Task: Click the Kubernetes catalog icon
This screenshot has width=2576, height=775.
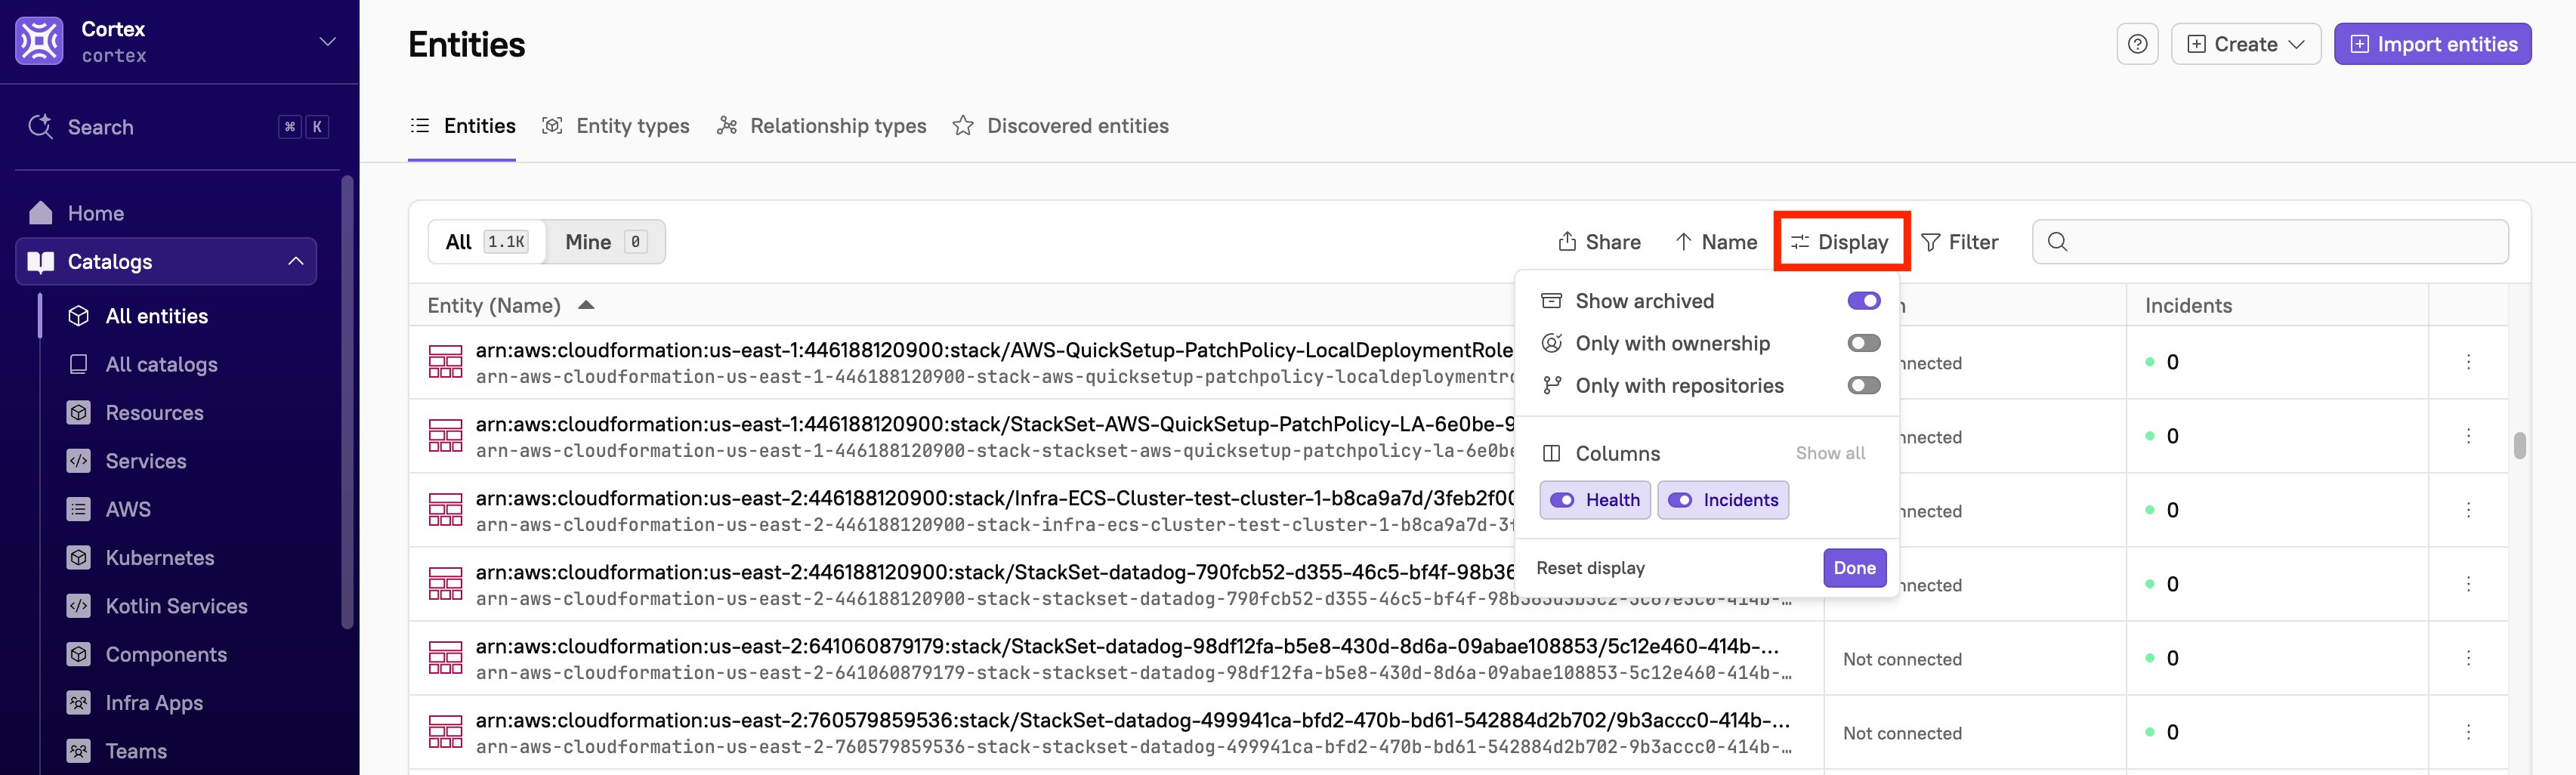Action: 79,557
